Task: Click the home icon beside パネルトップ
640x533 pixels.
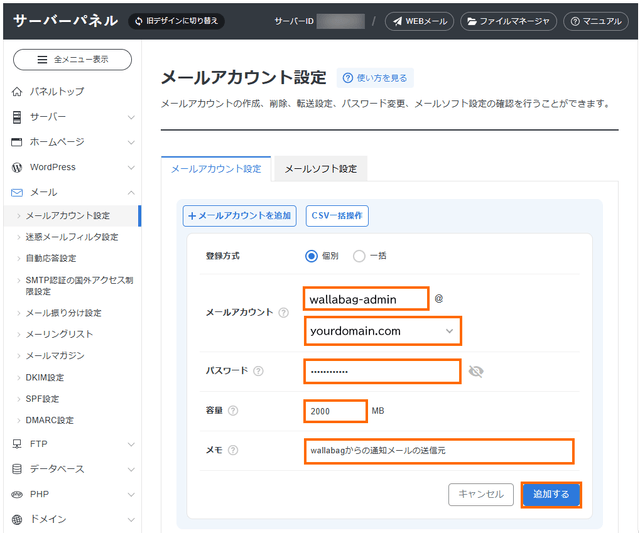Action: point(17,92)
